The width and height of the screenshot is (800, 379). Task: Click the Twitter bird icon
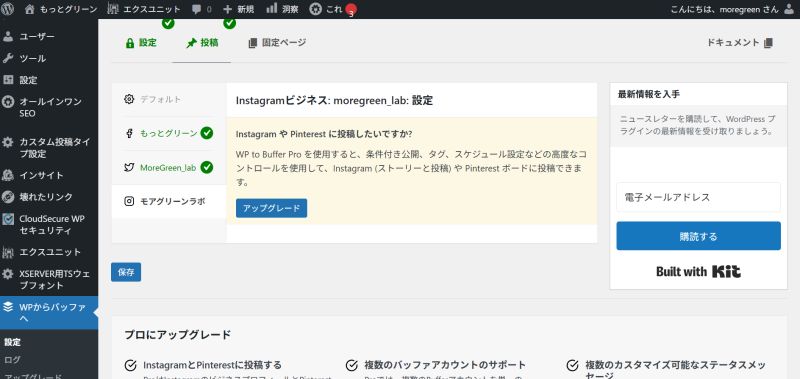click(129, 167)
